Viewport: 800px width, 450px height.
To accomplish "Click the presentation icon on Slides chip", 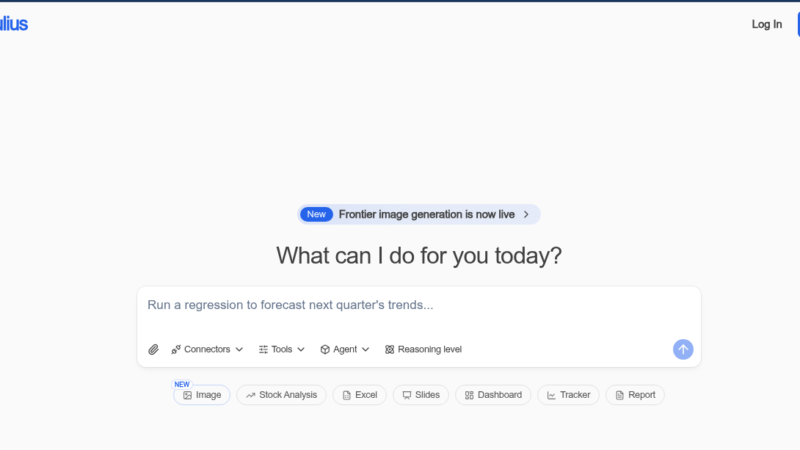I will coord(407,395).
